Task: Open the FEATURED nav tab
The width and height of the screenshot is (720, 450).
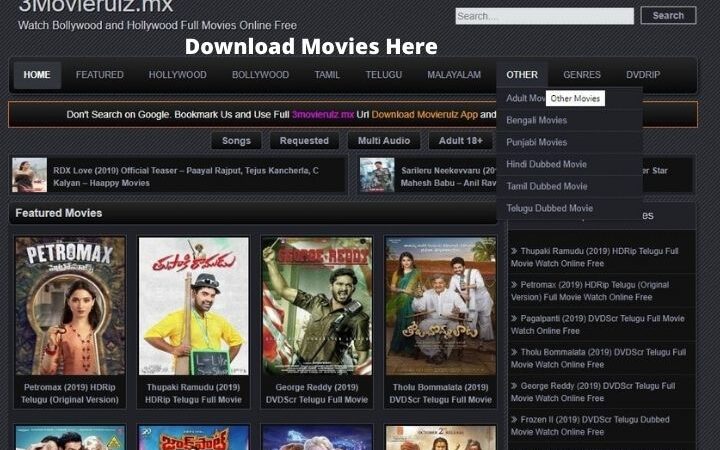Action: [x=100, y=75]
